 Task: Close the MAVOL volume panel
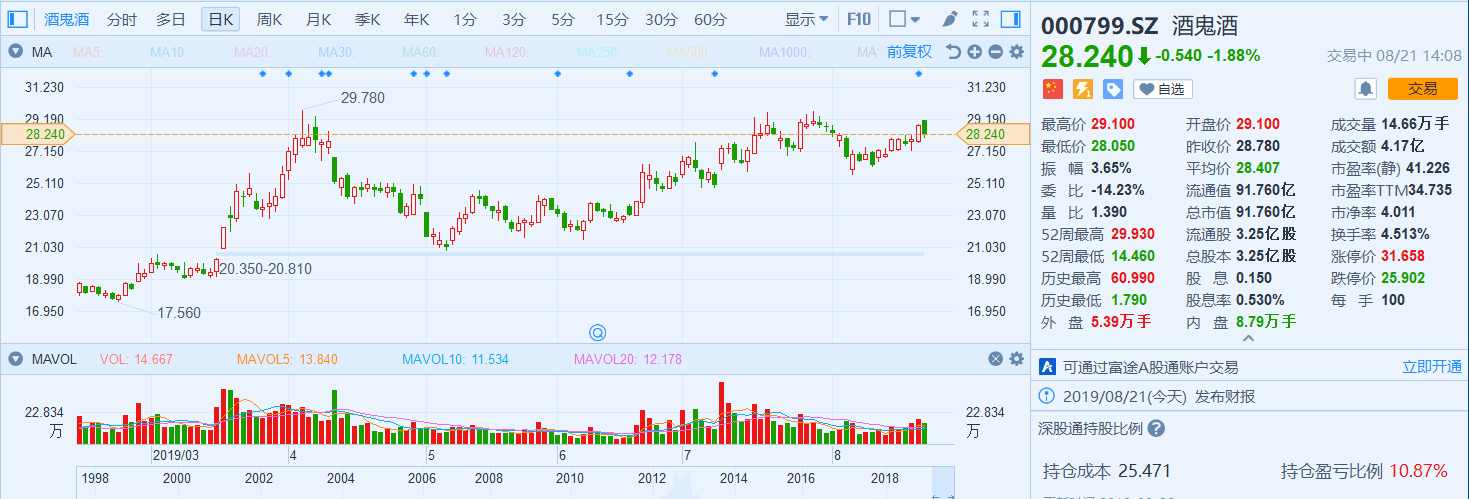pyautogui.click(x=996, y=359)
